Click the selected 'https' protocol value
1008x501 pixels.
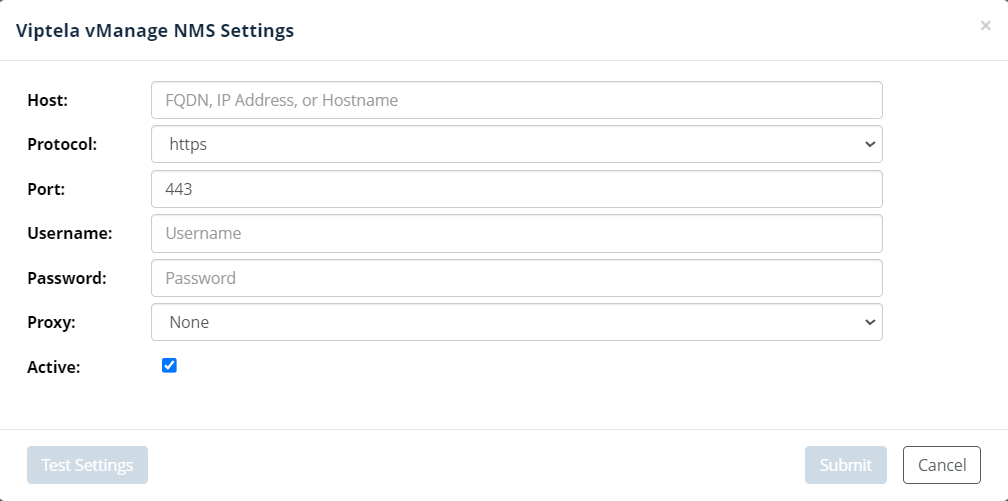(x=188, y=144)
